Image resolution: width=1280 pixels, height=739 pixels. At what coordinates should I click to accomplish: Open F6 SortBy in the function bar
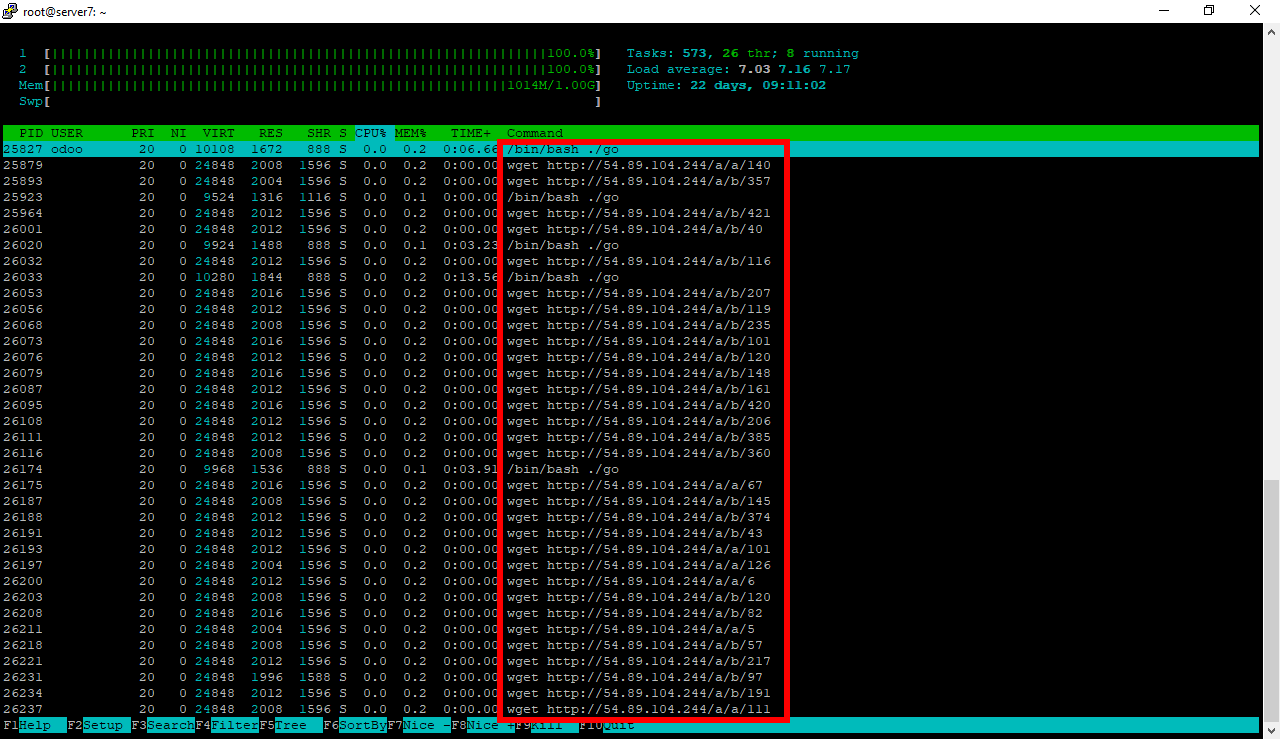(x=354, y=725)
